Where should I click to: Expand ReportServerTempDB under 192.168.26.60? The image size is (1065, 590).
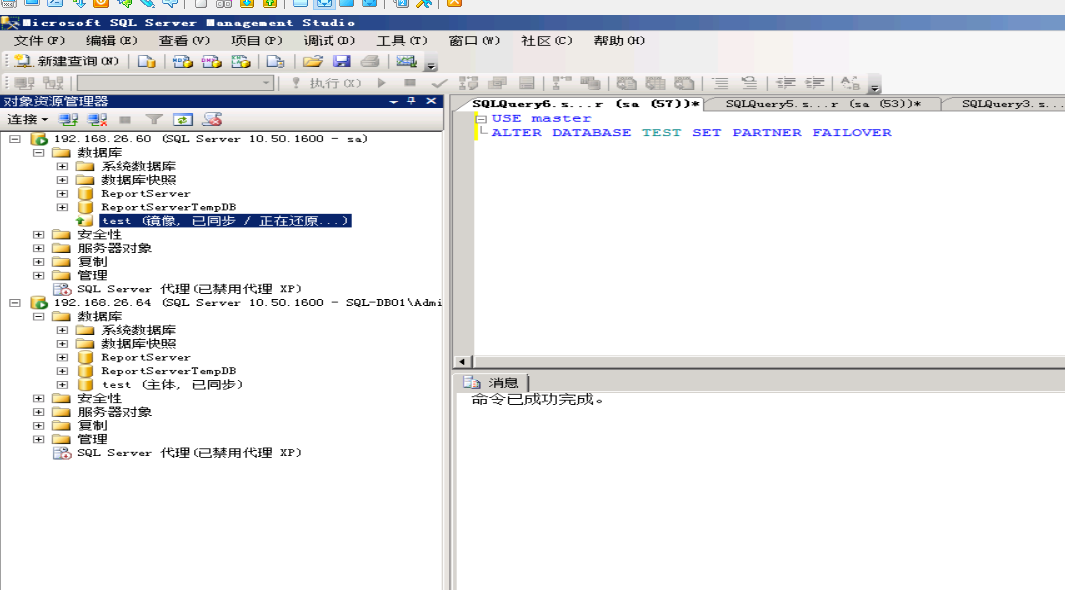(62, 207)
